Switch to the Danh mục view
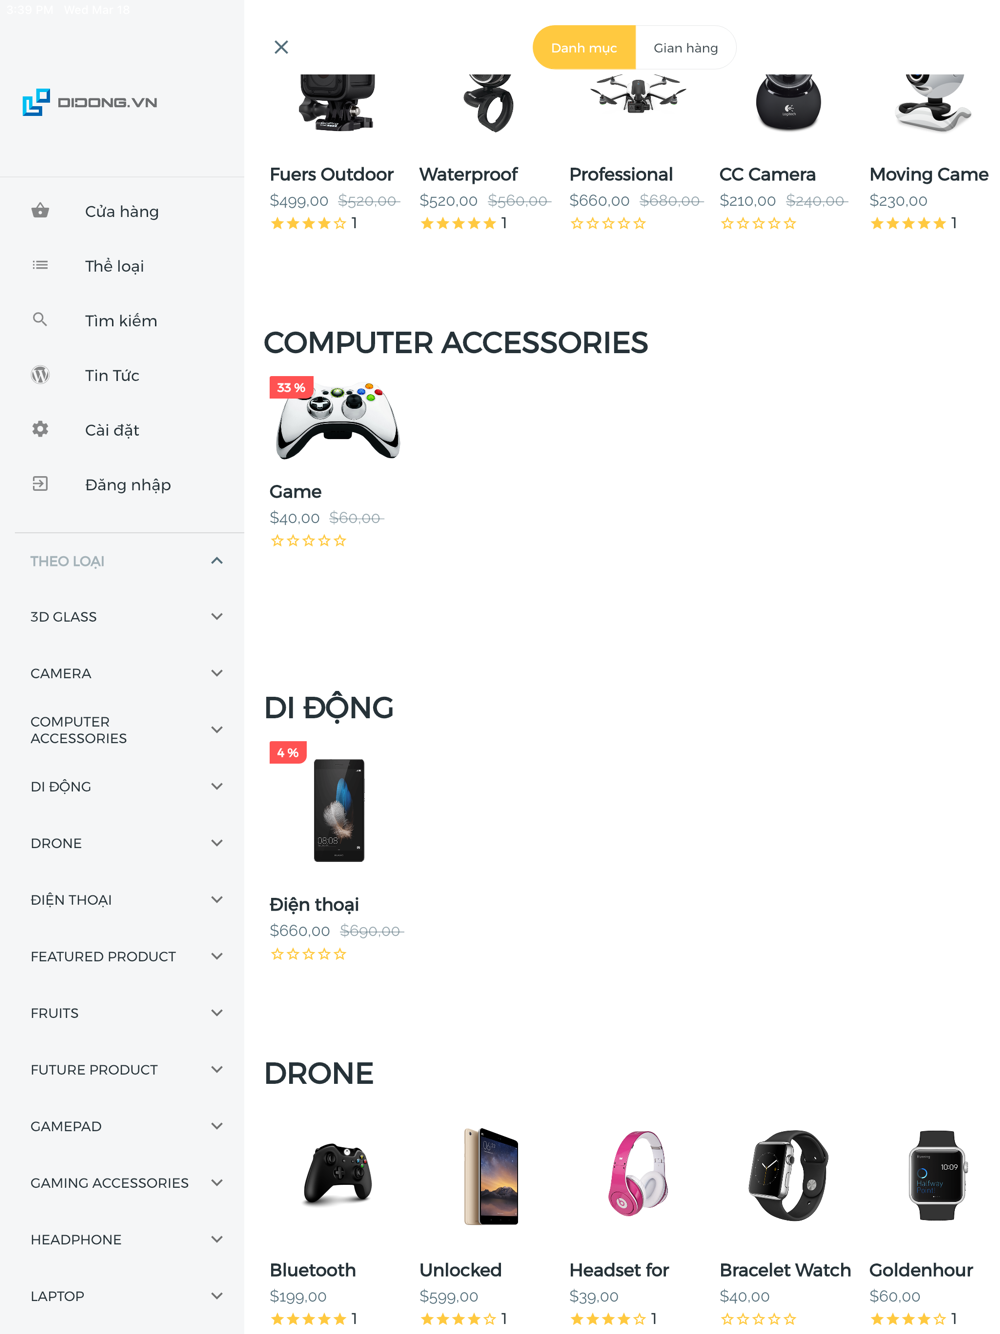The width and height of the screenshot is (1000, 1334). (584, 48)
